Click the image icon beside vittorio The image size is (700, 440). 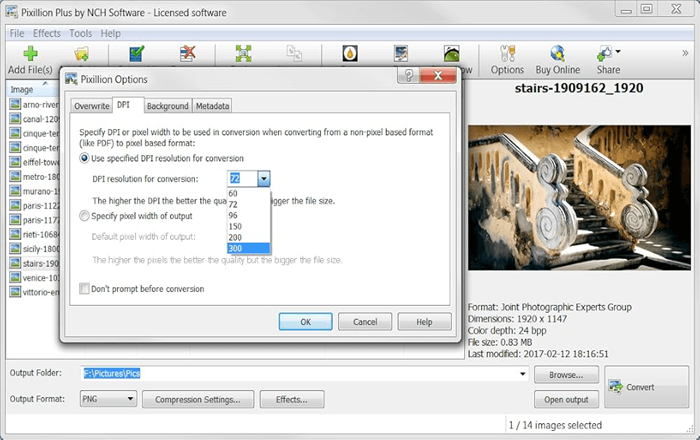pos(15,292)
